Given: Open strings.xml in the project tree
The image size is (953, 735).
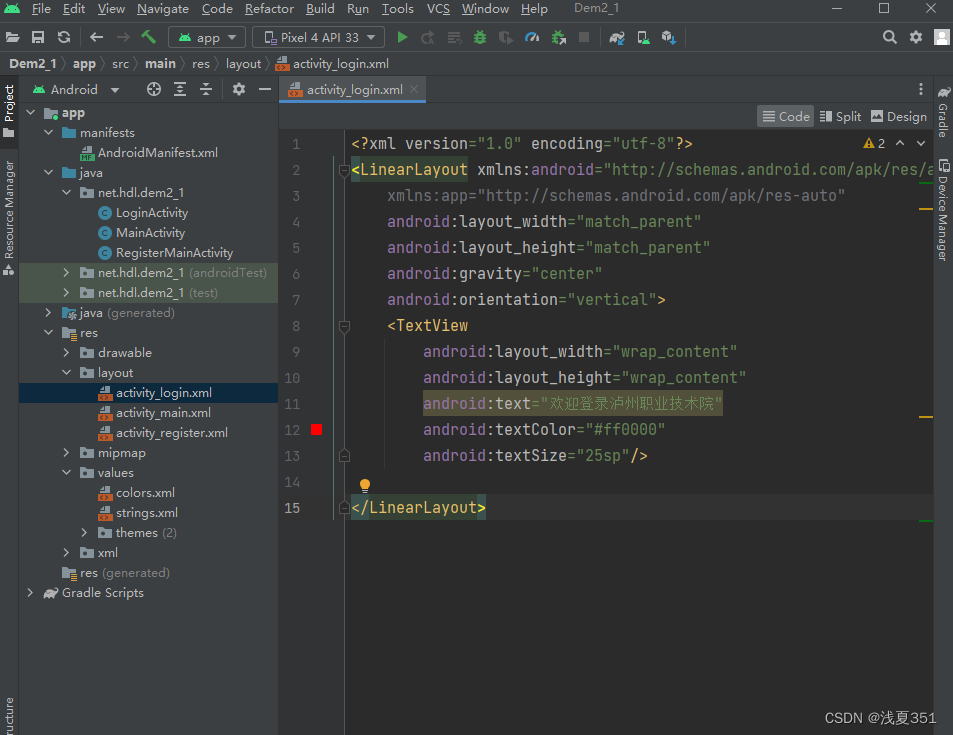Looking at the screenshot, I should pyautogui.click(x=146, y=513).
